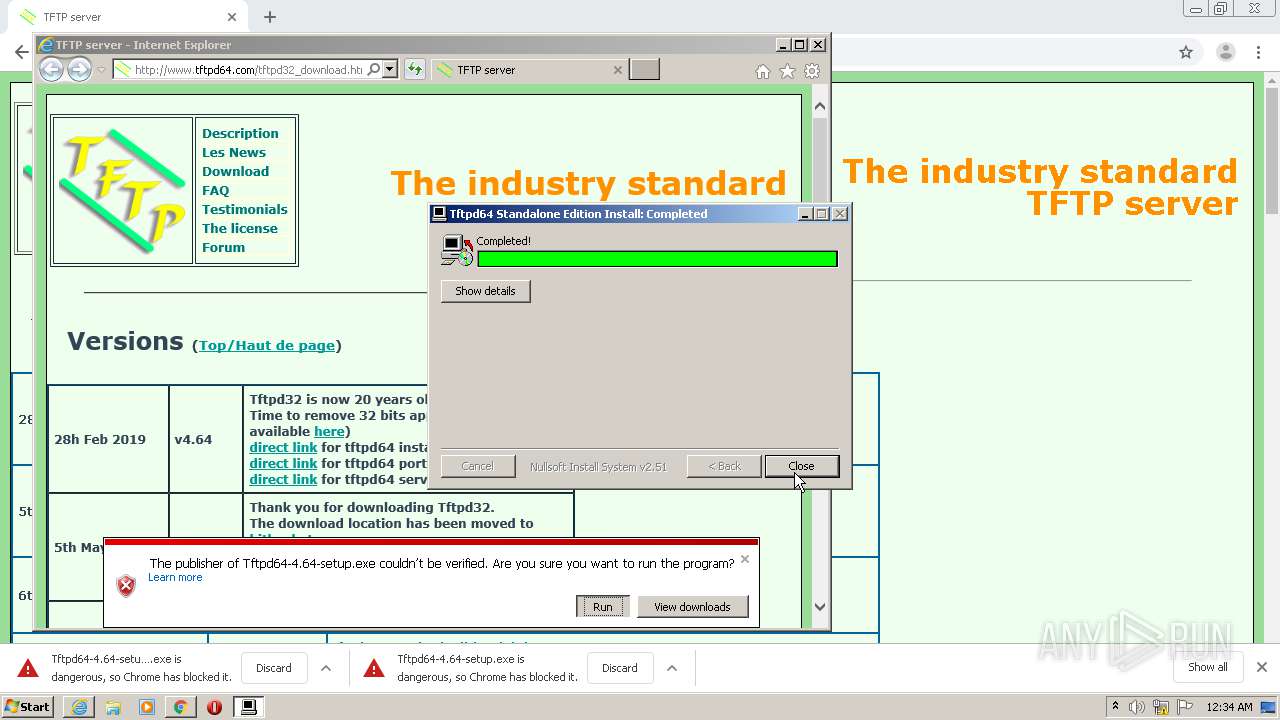1280x720 pixels.
Task: Expand the IE address bar dropdown arrow
Action: click(x=390, y=70)
